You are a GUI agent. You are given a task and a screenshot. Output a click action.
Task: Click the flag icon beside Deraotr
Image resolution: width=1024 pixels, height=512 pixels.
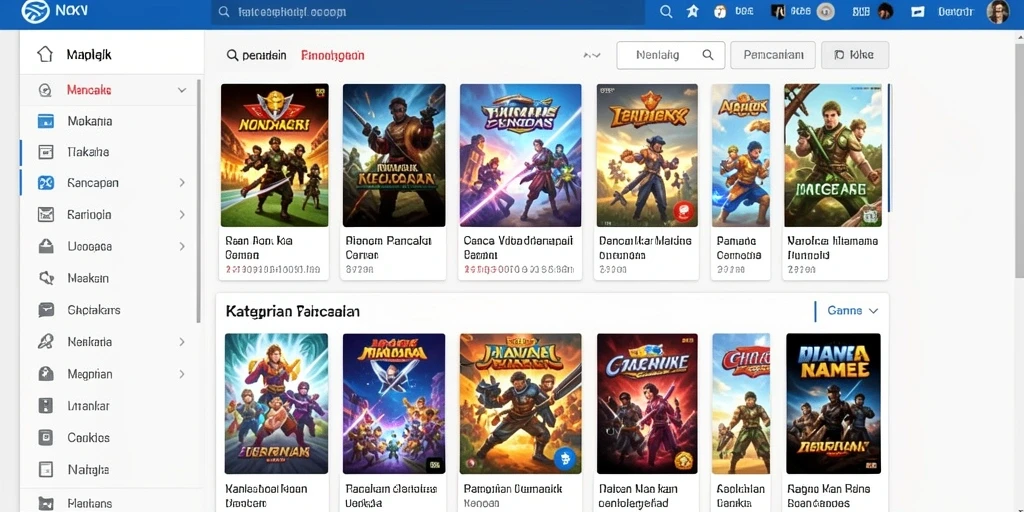click(x=918, y=12)
